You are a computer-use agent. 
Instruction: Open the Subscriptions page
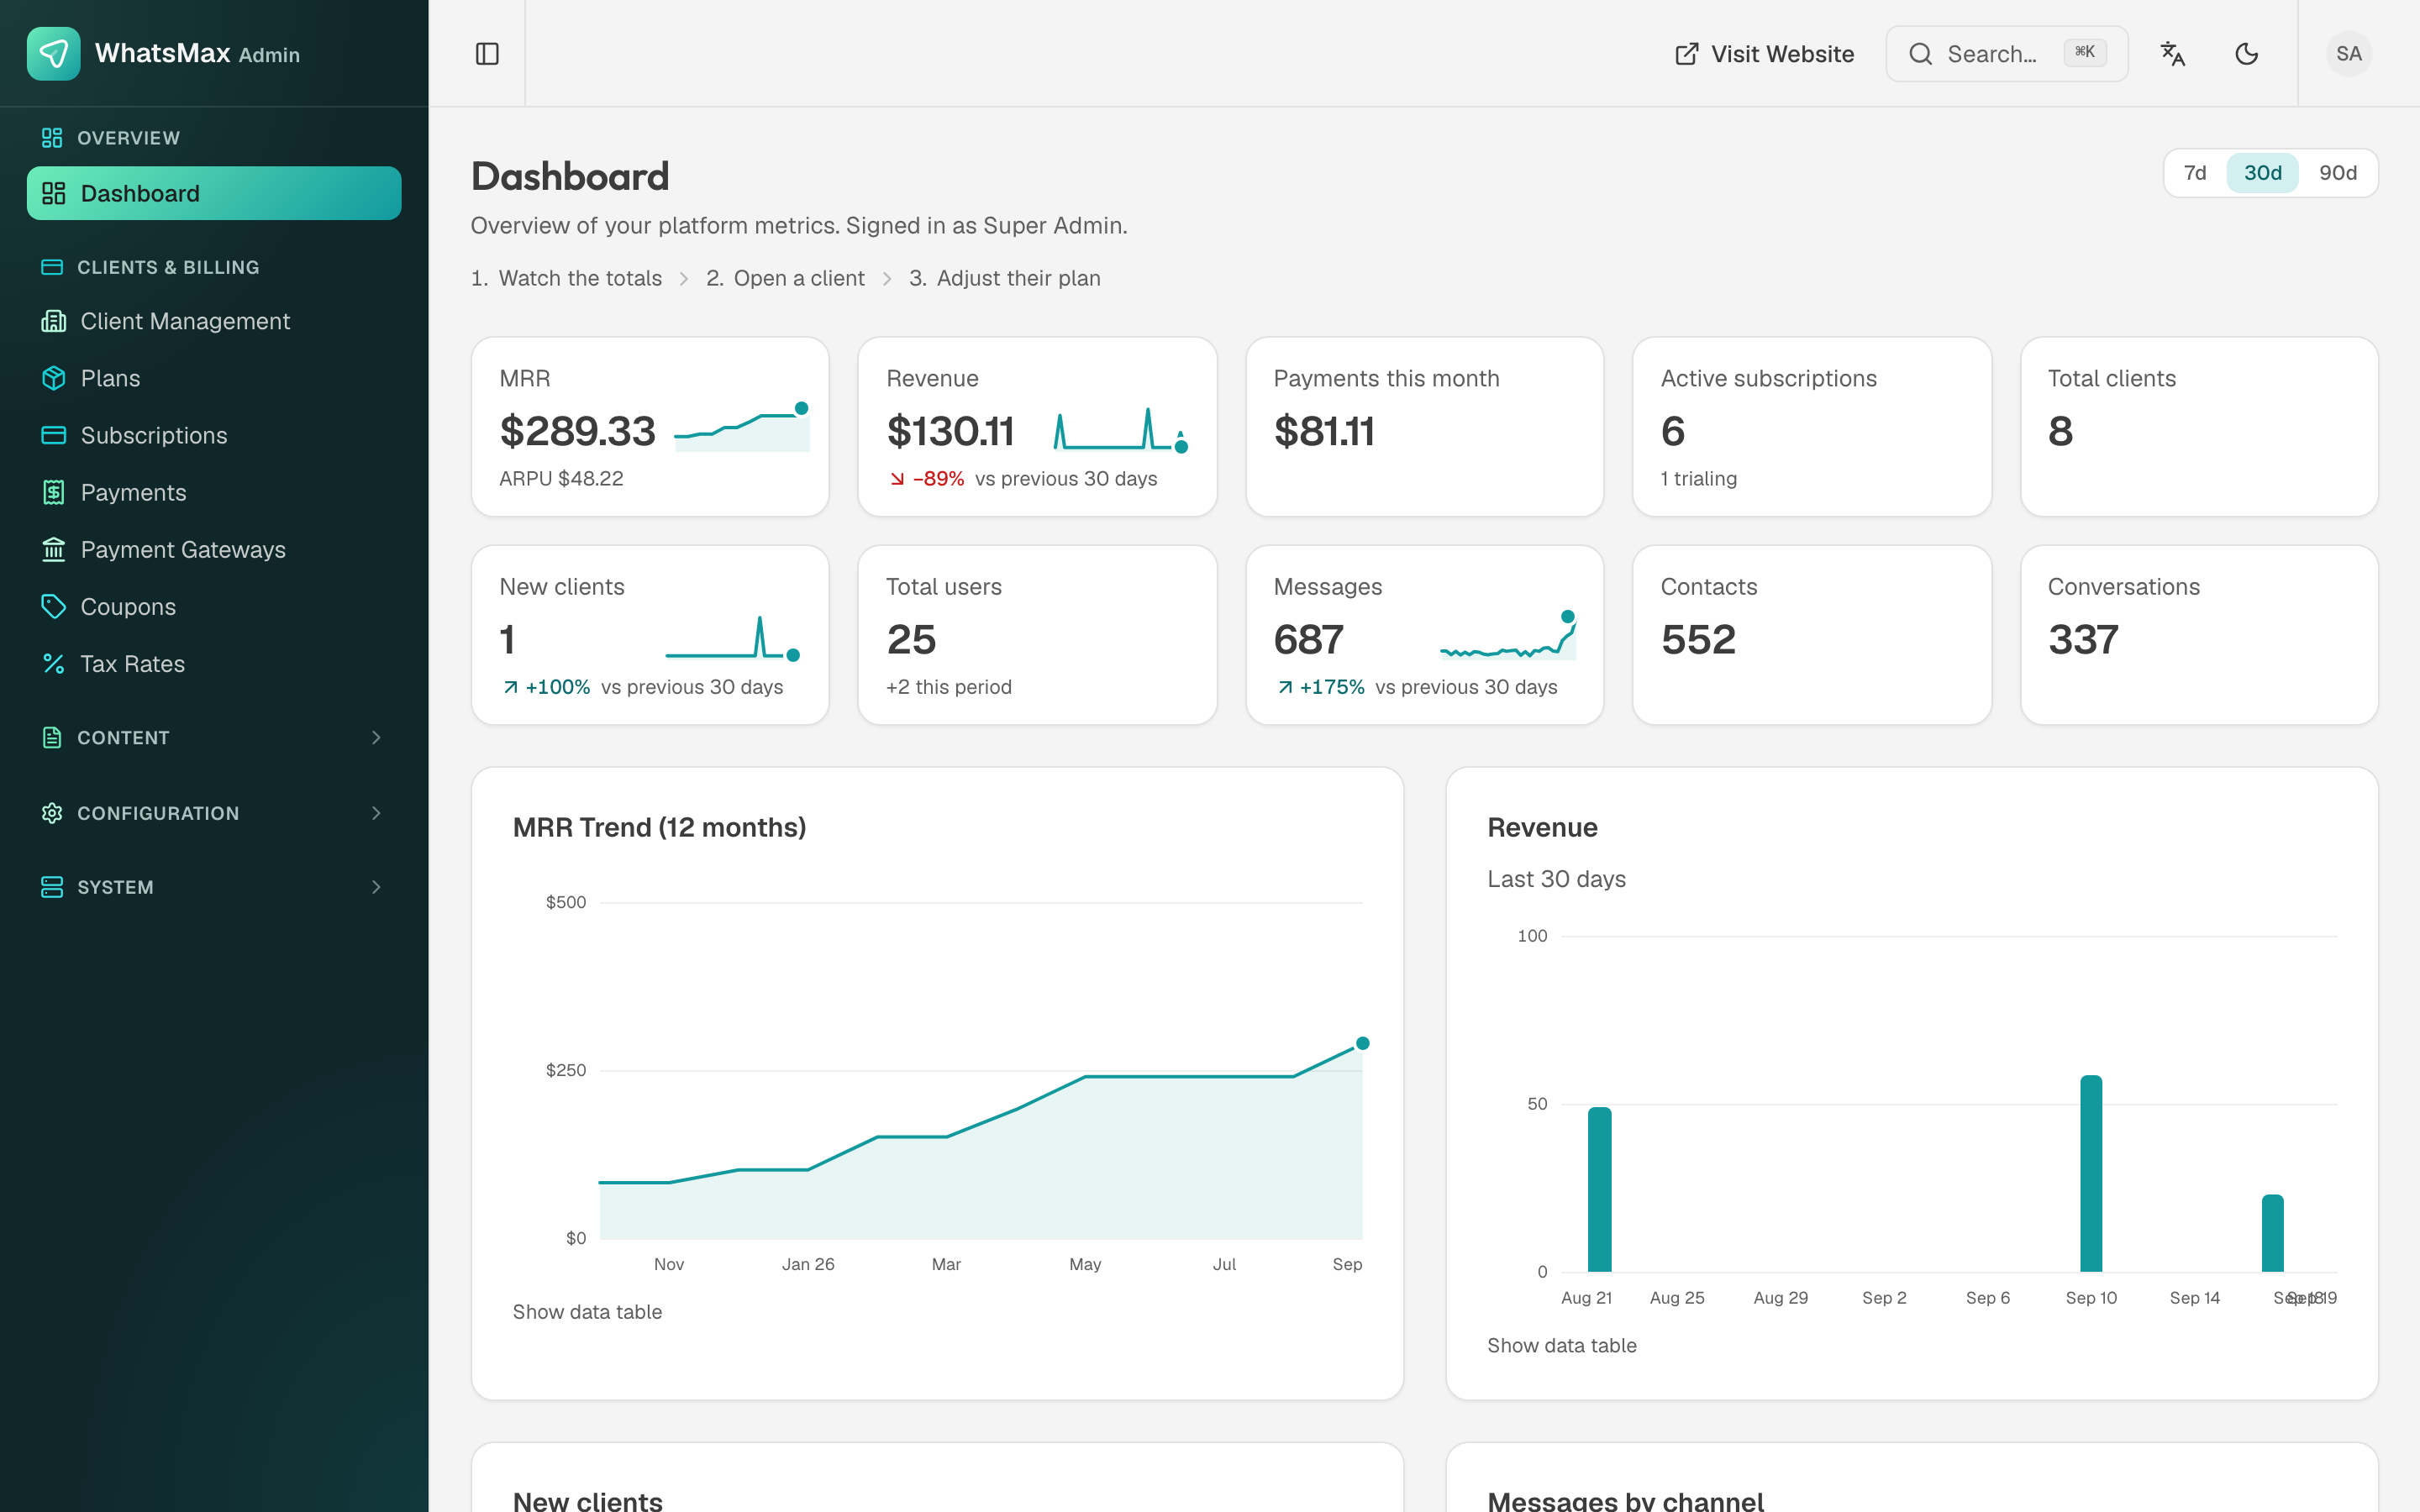click(x=214, y=435)
